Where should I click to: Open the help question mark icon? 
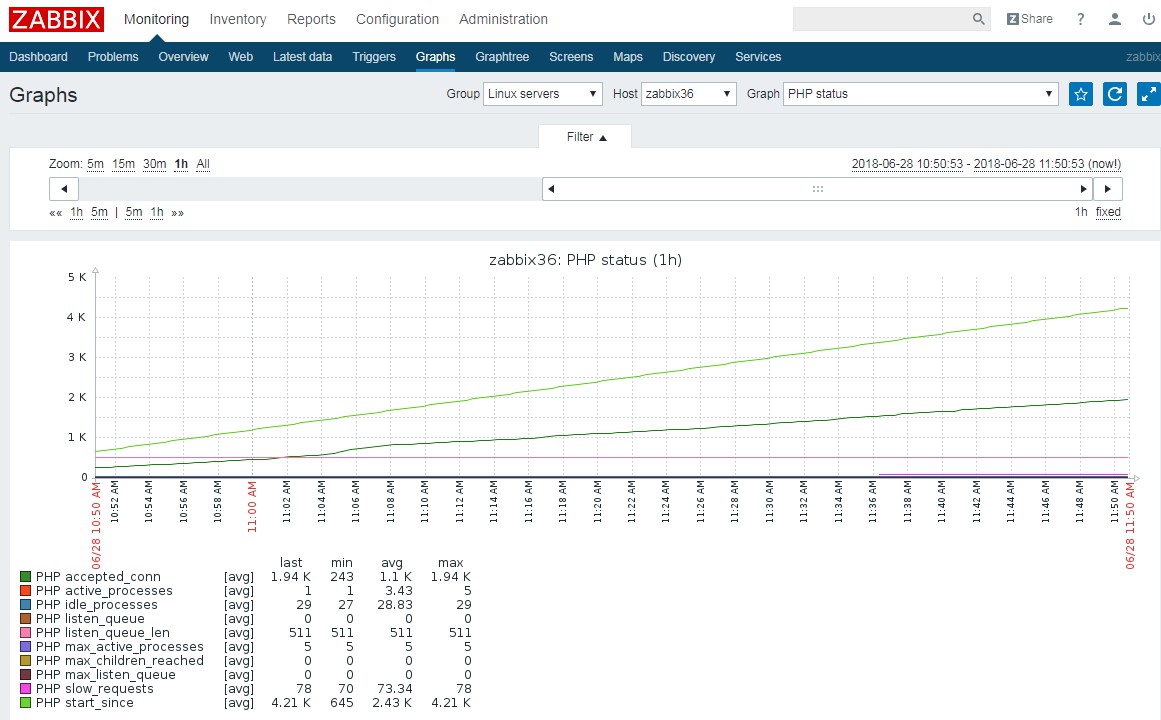click(x=1081, y=19)
